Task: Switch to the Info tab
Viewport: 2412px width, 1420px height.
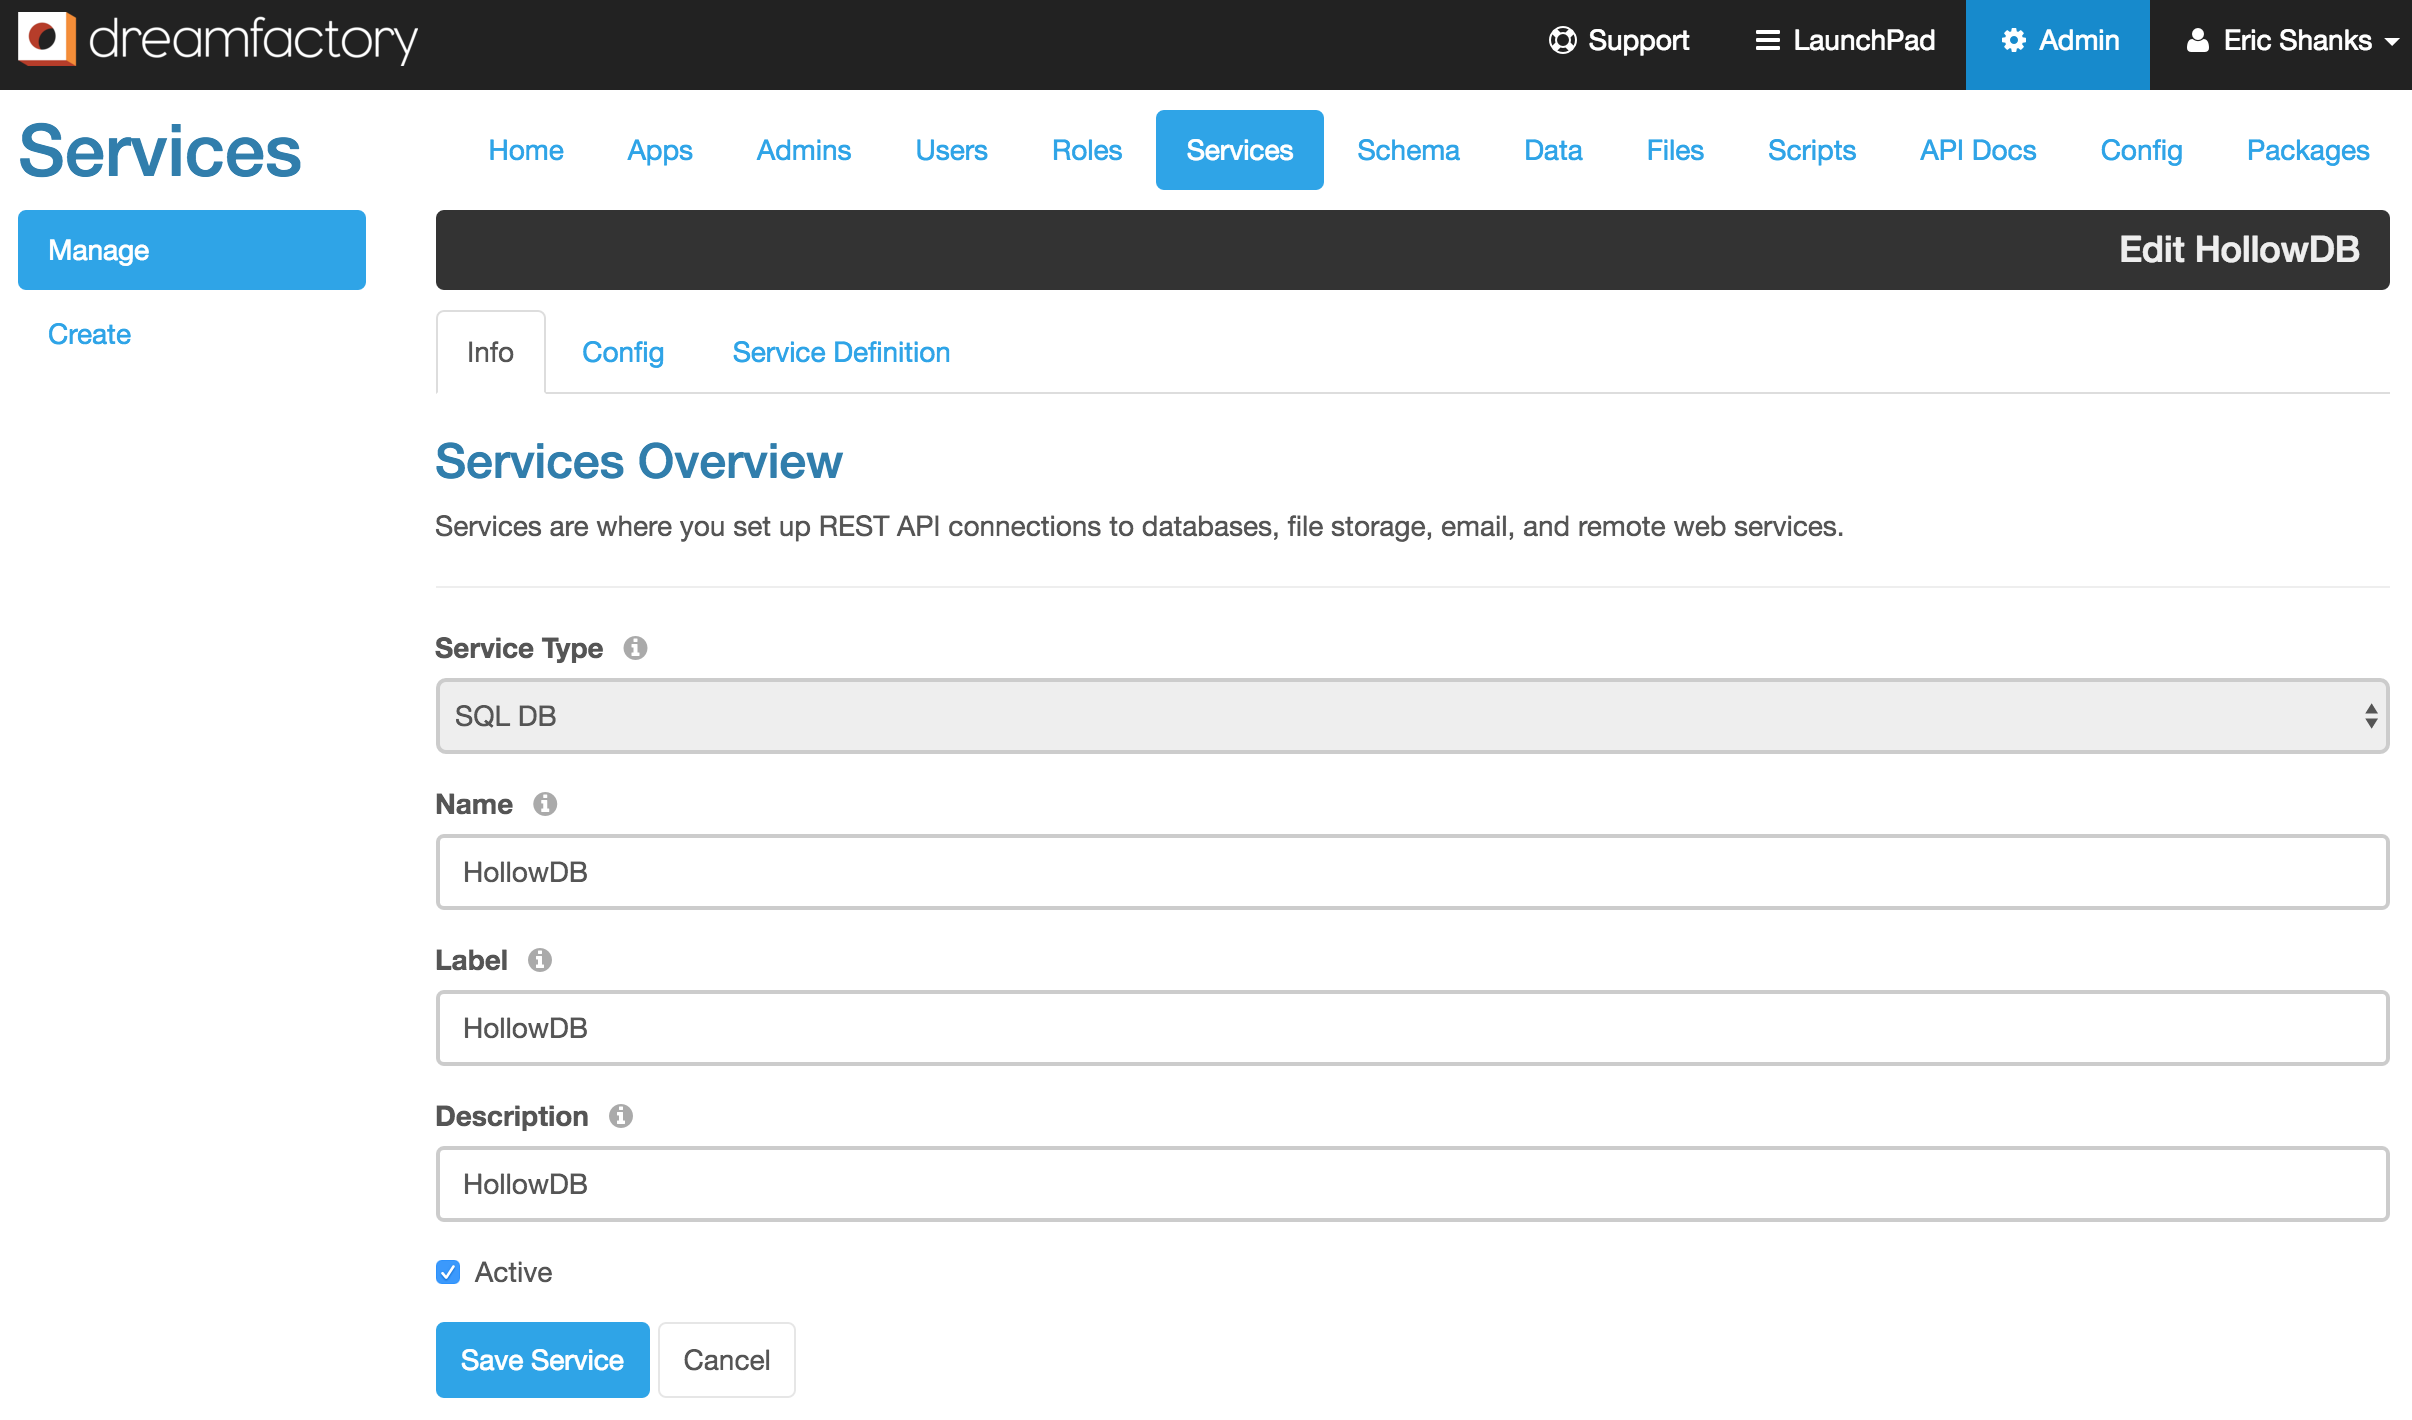Action: click(490, 352)
